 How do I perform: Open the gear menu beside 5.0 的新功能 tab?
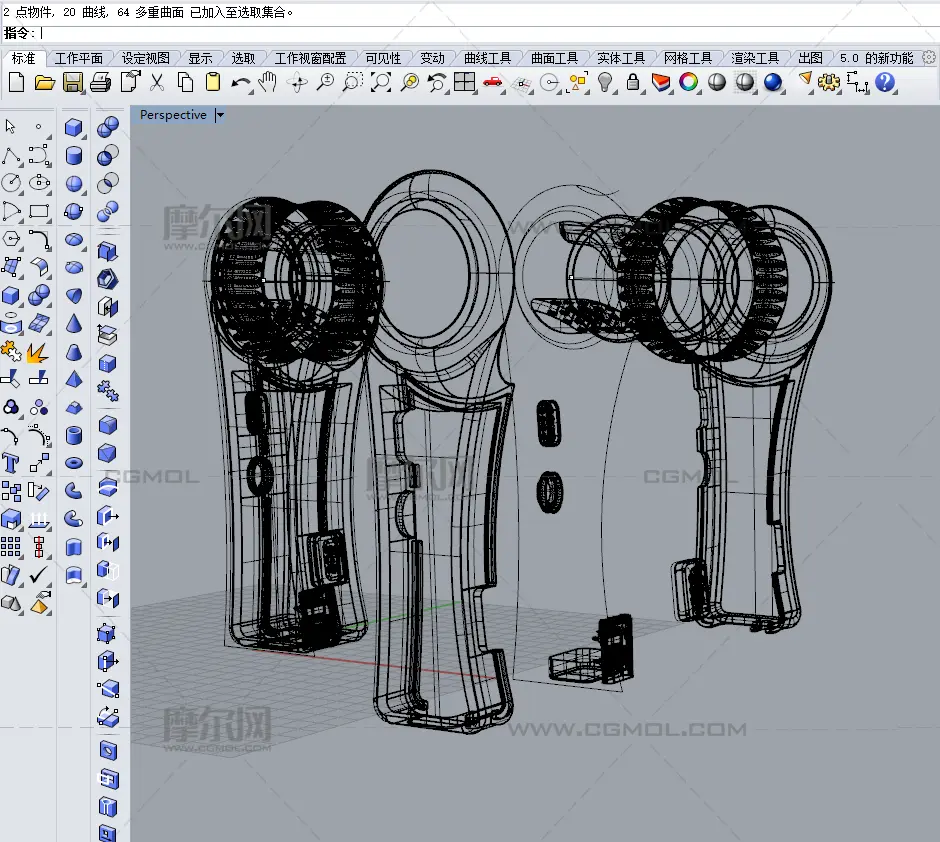tap(928, 58)
